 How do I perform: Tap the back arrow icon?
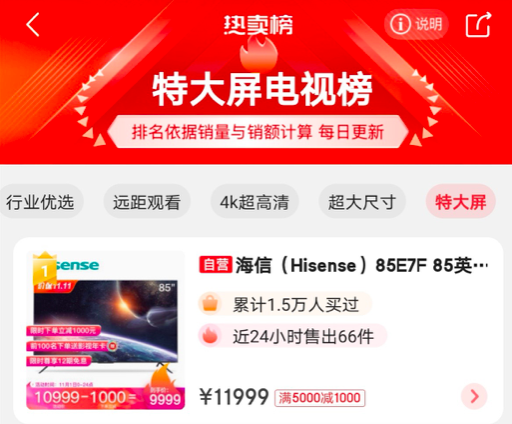coord(33,25)
